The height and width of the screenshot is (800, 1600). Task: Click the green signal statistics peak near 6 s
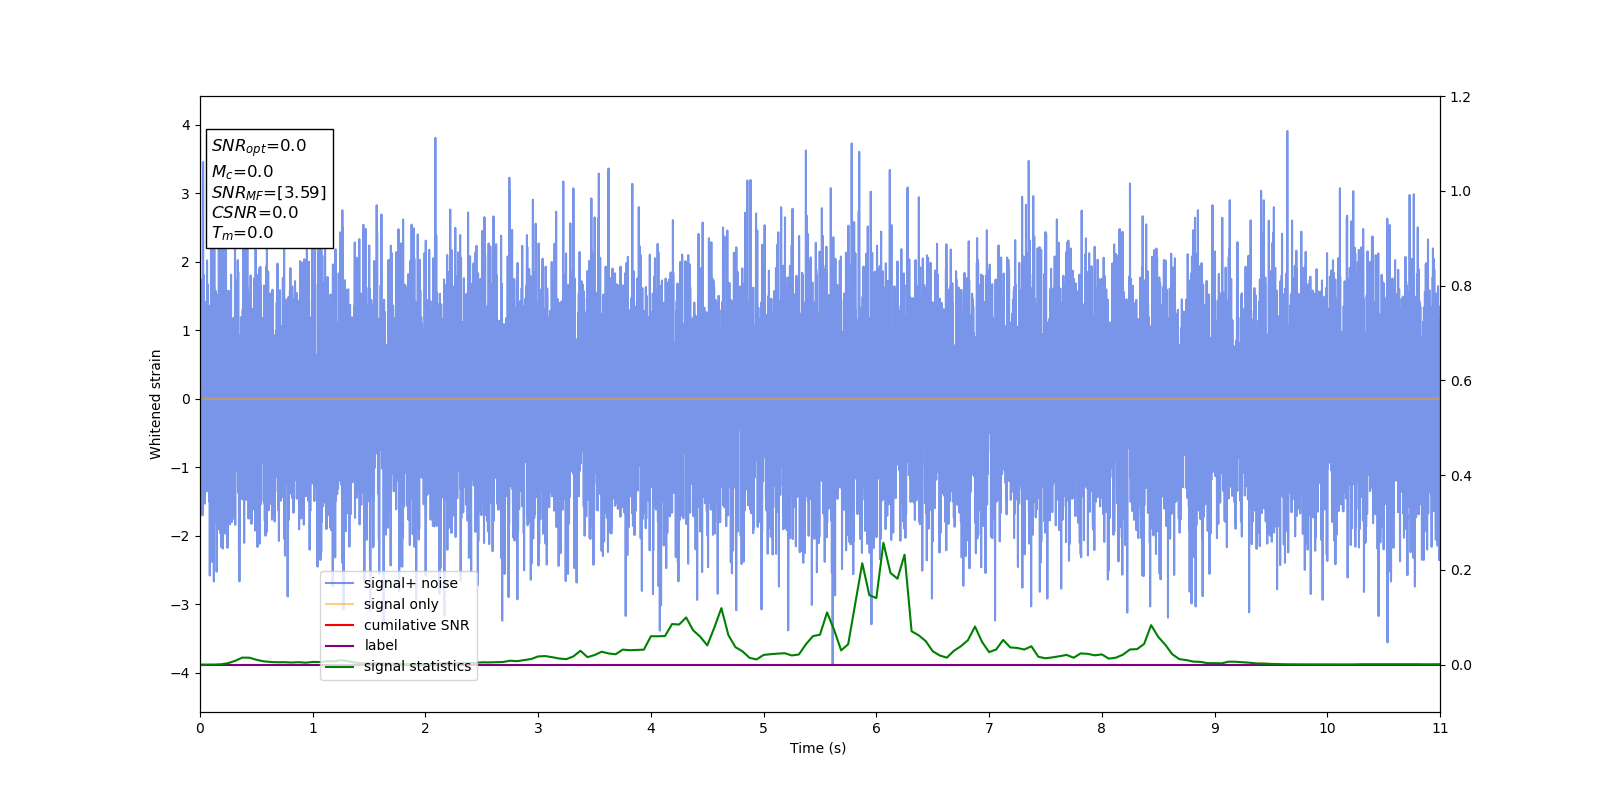point(883,543)
